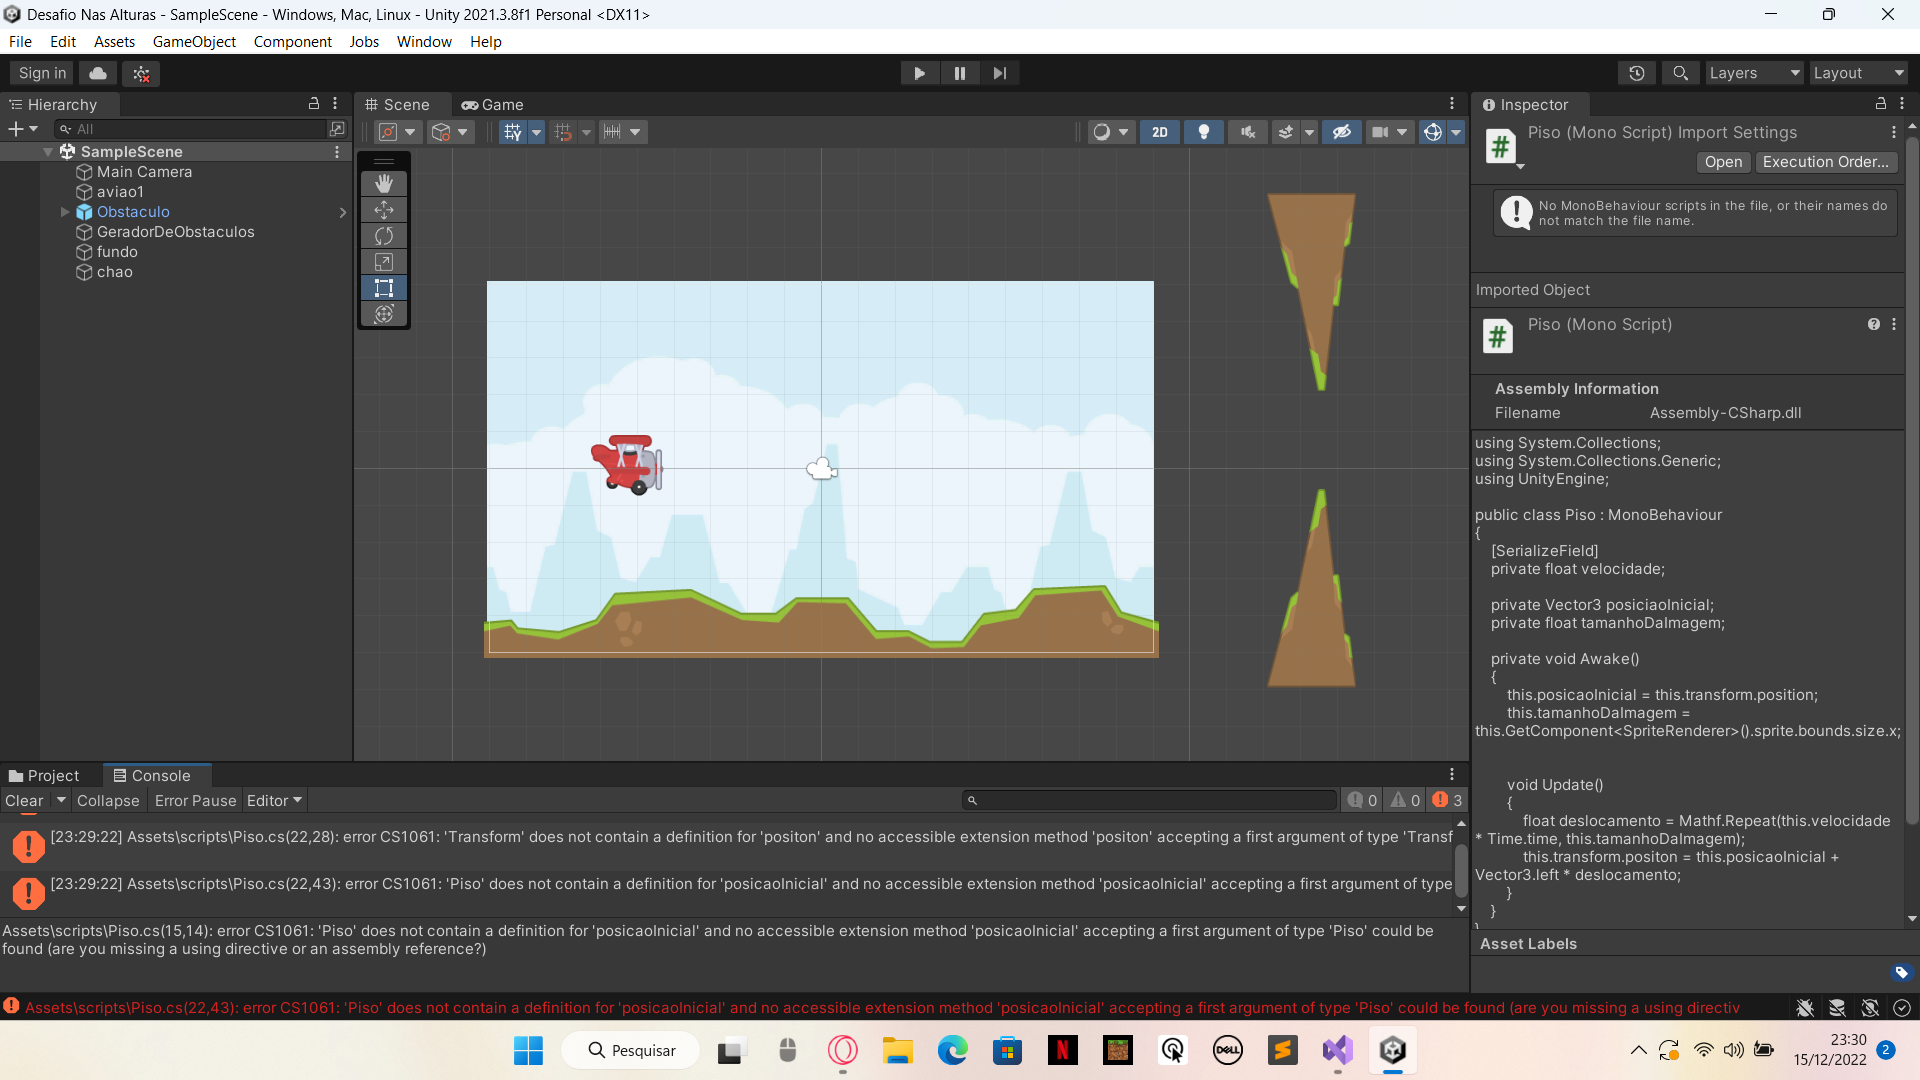Click Clear button in Console panel
Image resolution: width=1920 pixels, height=1080 pixels.
pos(24,799)
